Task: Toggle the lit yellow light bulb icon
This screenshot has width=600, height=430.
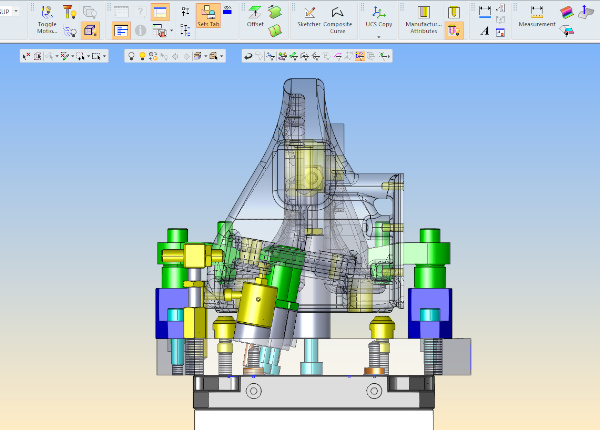Action: 142,56
